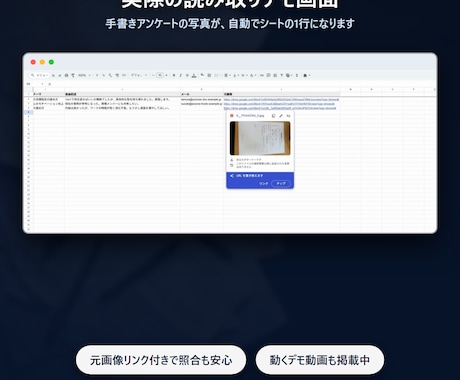Open the horizontal align dropdown
The image size is (460, 380).
tap(227, 75)
